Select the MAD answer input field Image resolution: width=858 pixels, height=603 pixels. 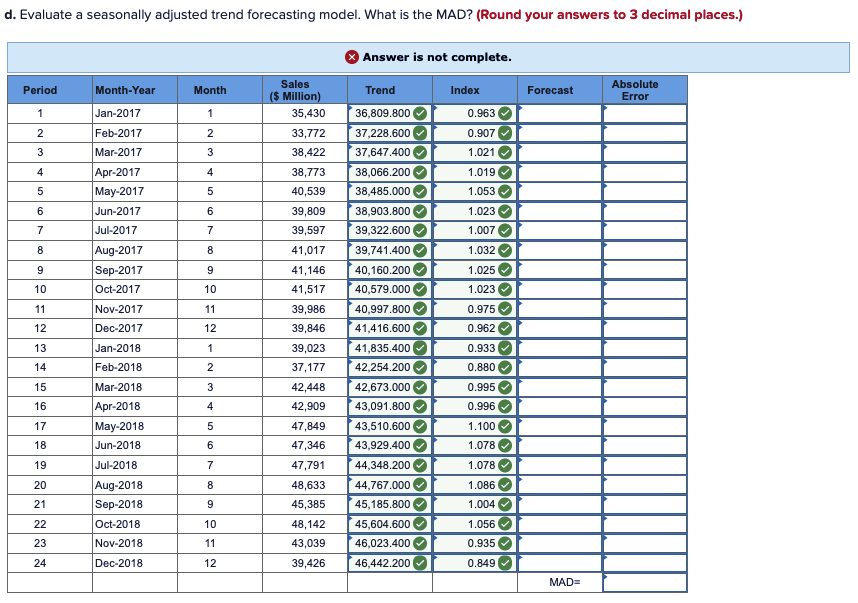tap(643, 581)
